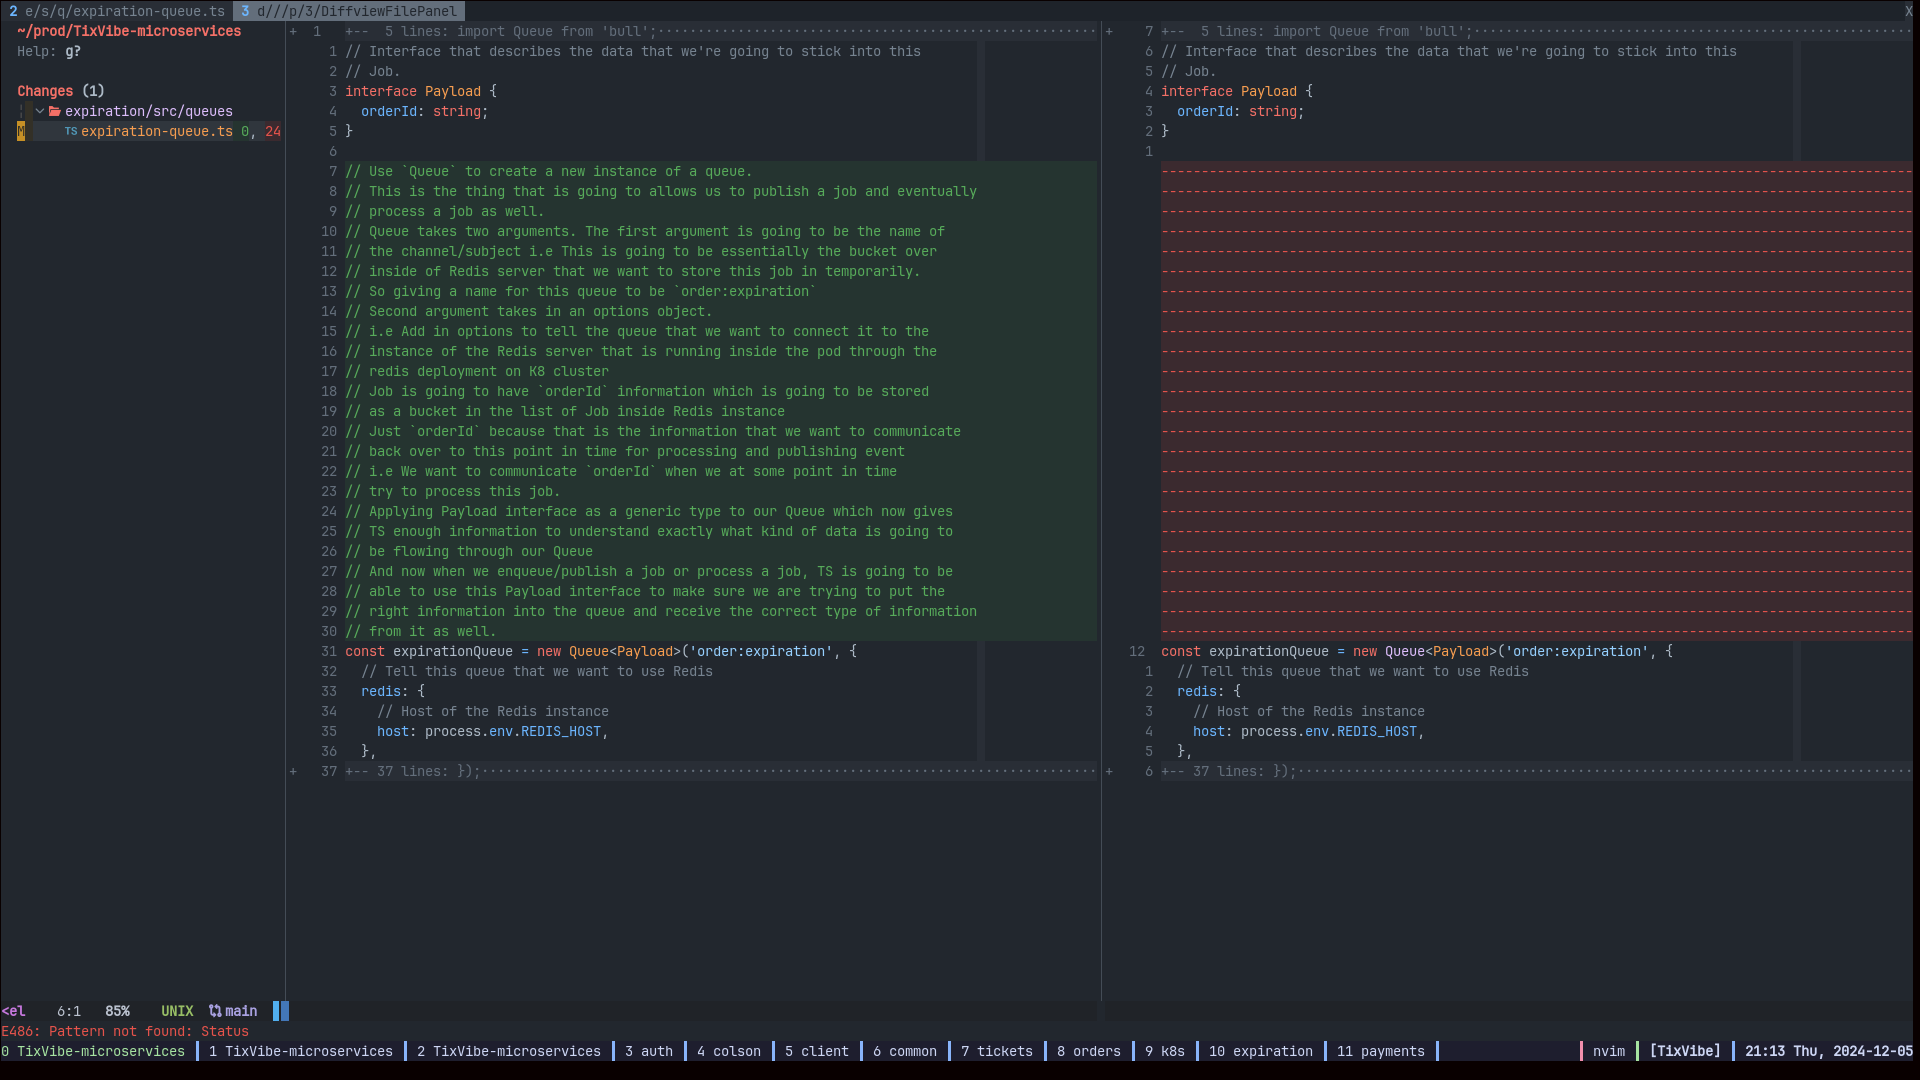This screenshot has height=1080, width=1920.
Task: Select the DiffviewFilePanel tab
Action: (350, 11)
